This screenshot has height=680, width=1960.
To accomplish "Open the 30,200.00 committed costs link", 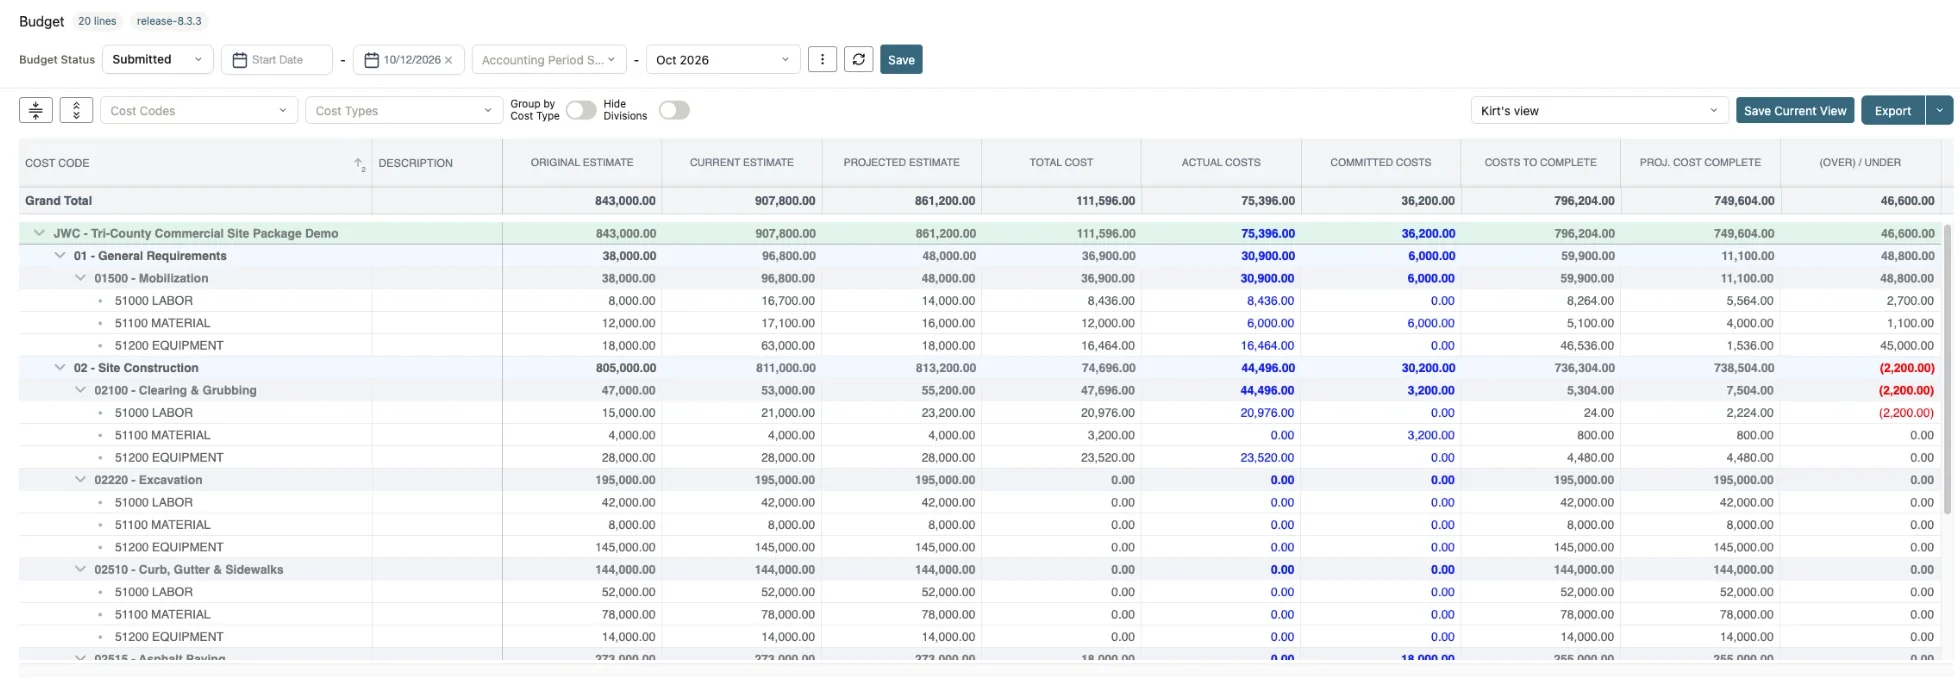I will [x=1428, y=368].
